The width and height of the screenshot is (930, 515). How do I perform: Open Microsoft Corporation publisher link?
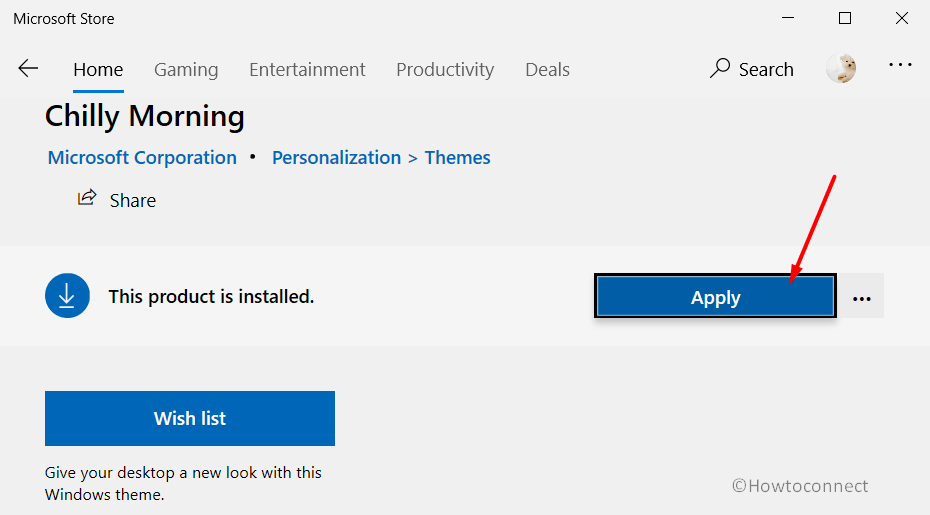[x=142, y=158]
